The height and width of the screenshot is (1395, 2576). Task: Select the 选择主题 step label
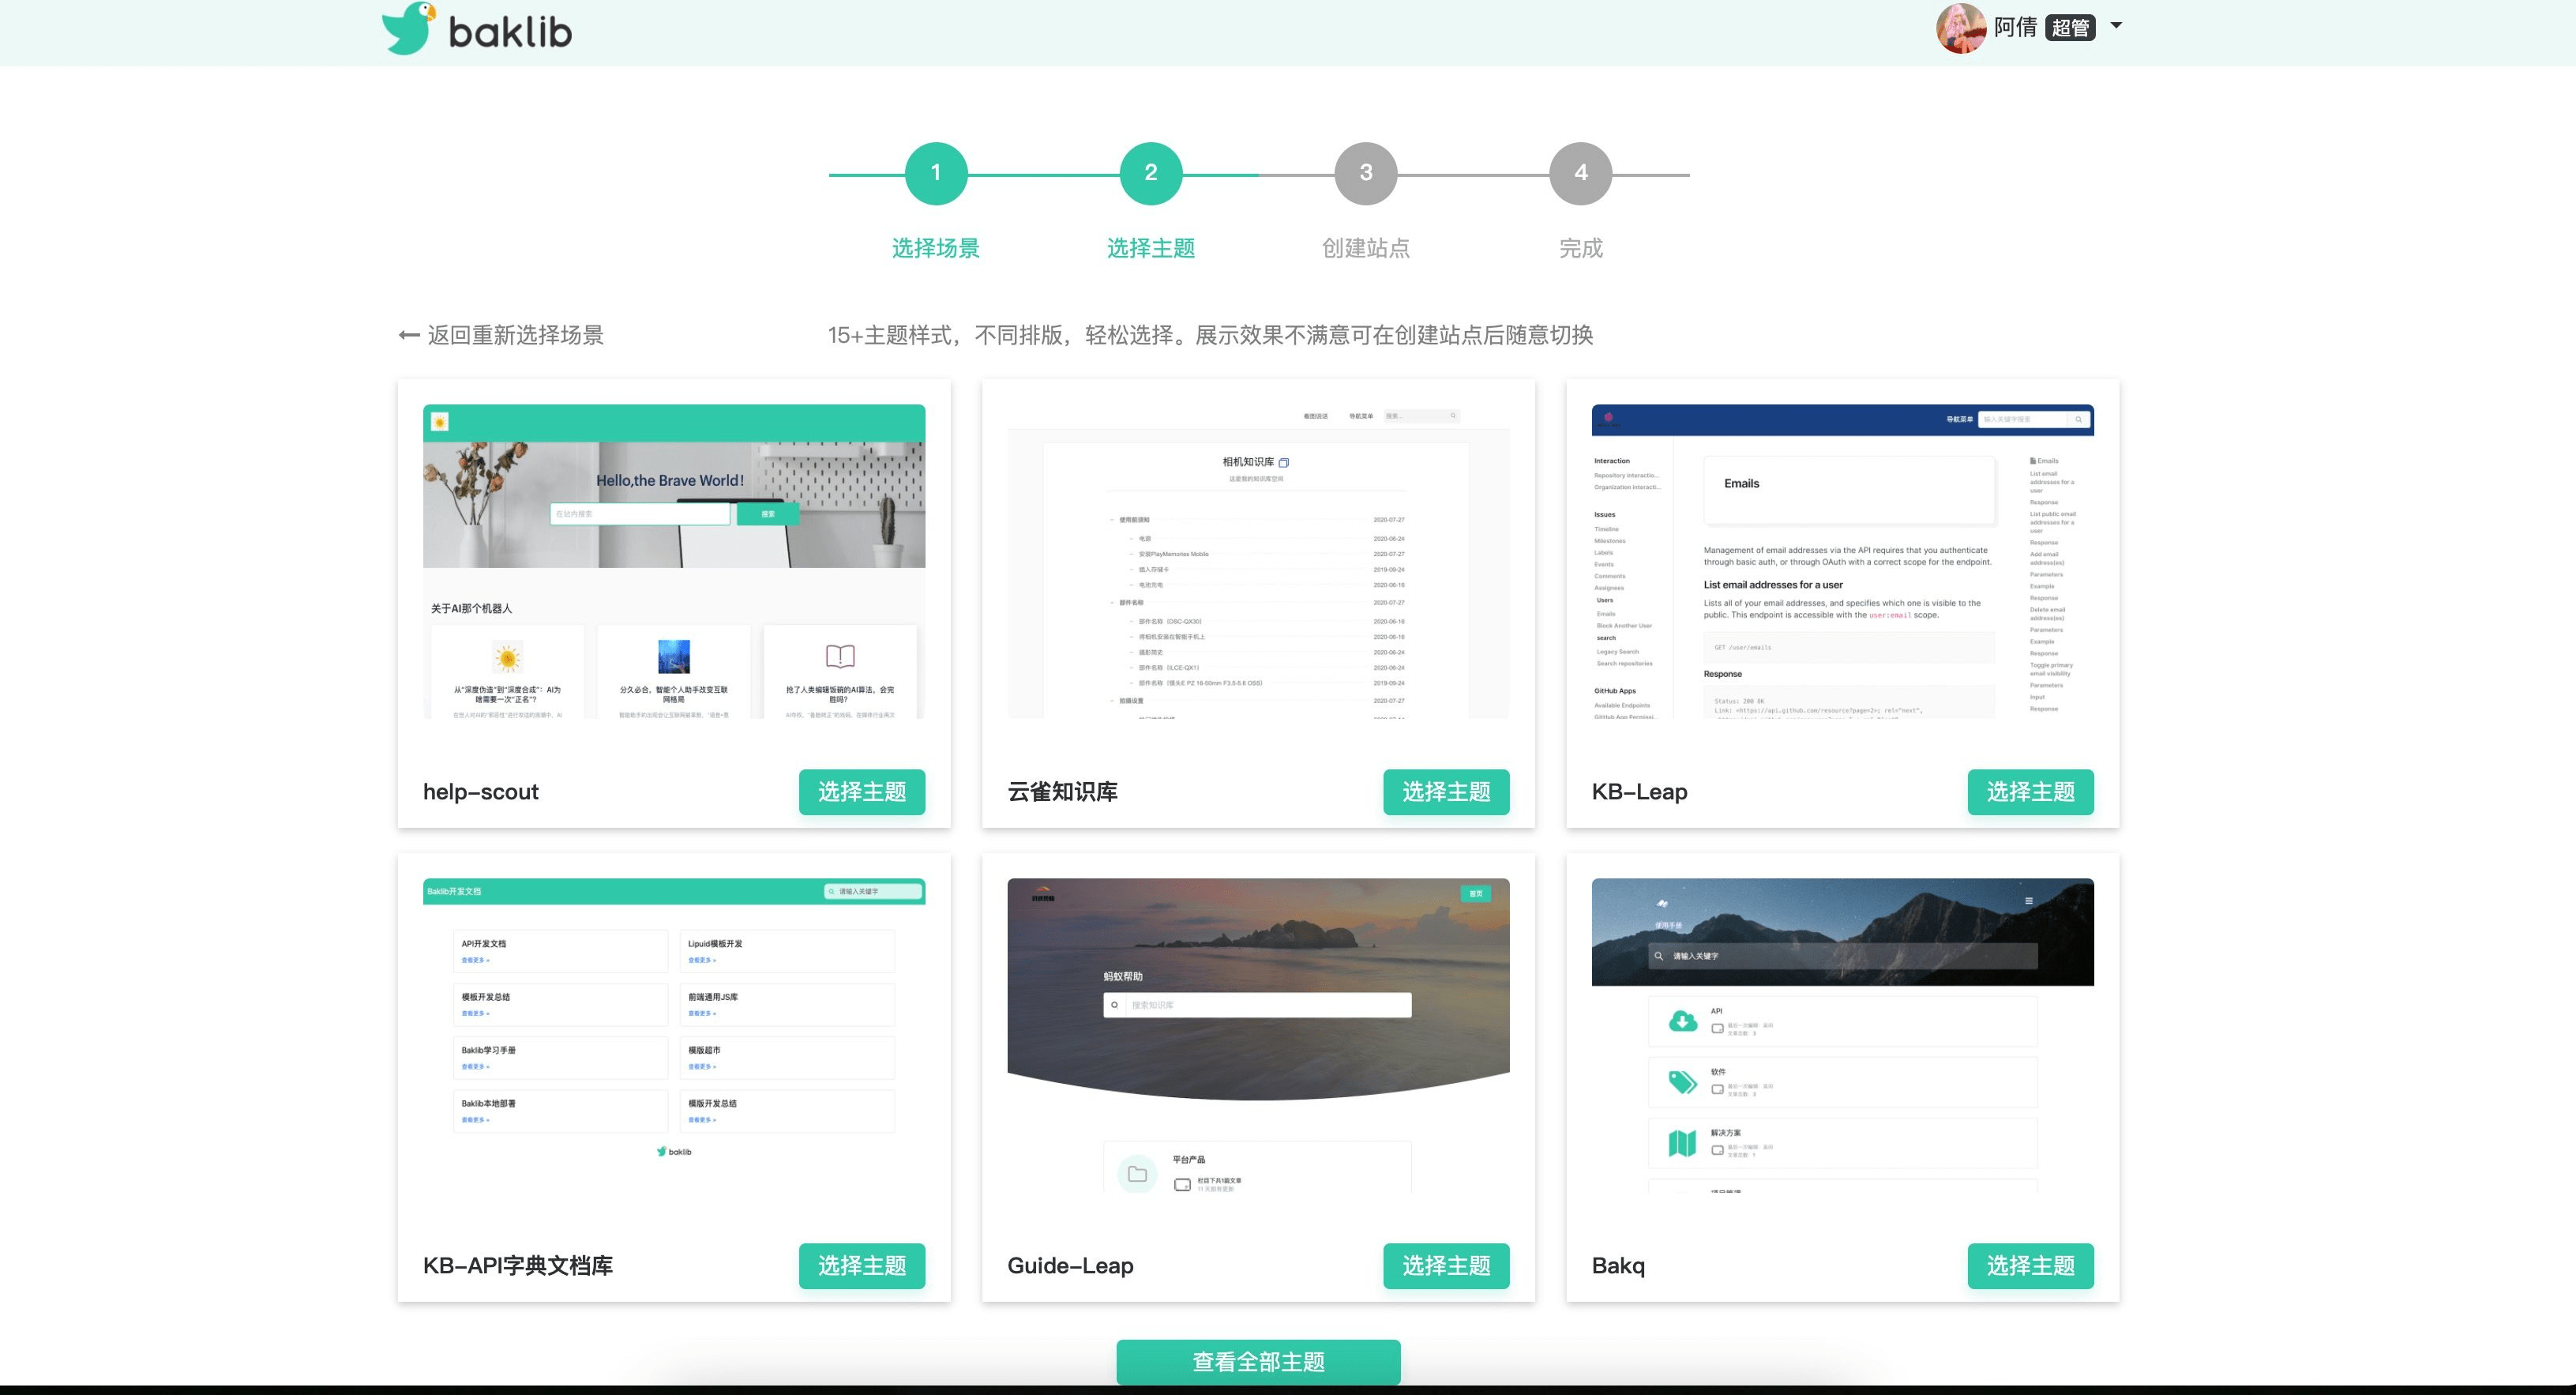pos(1151,248)
